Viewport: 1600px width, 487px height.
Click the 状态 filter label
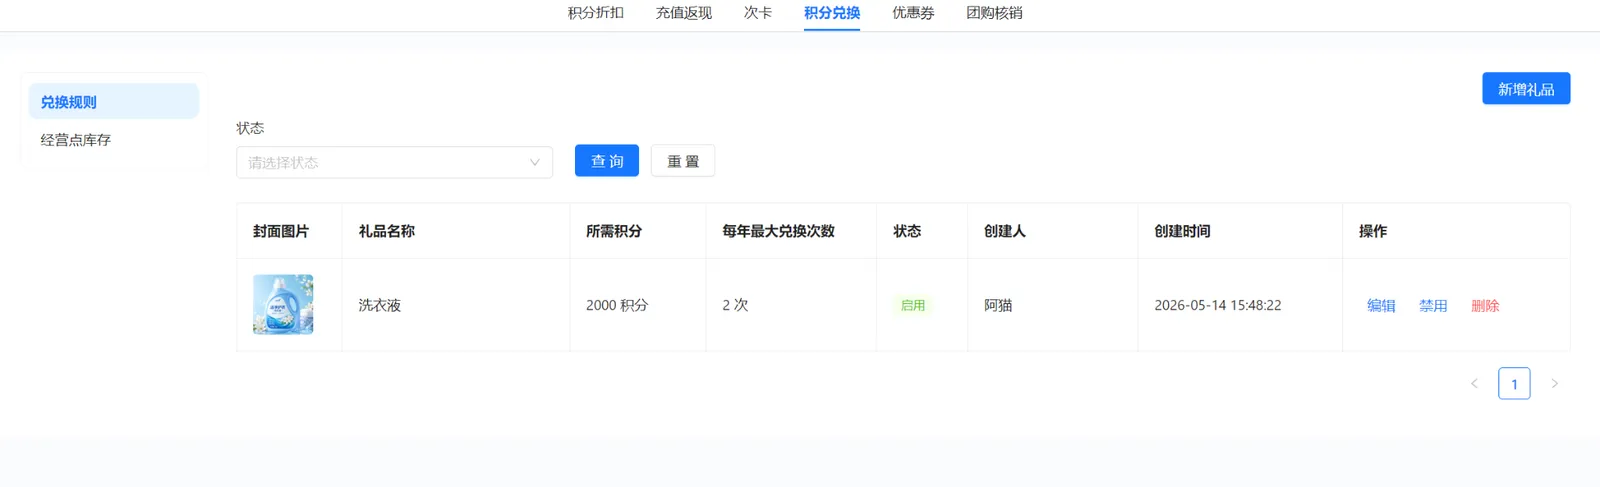click(250, 128)
